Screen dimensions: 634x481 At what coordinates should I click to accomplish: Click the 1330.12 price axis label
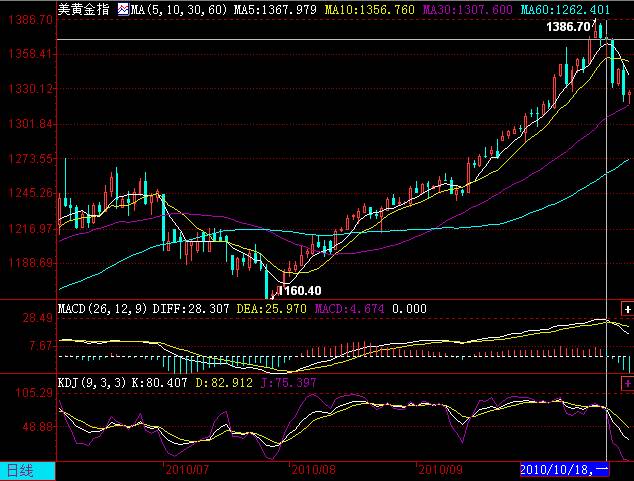tap(31, 88)
